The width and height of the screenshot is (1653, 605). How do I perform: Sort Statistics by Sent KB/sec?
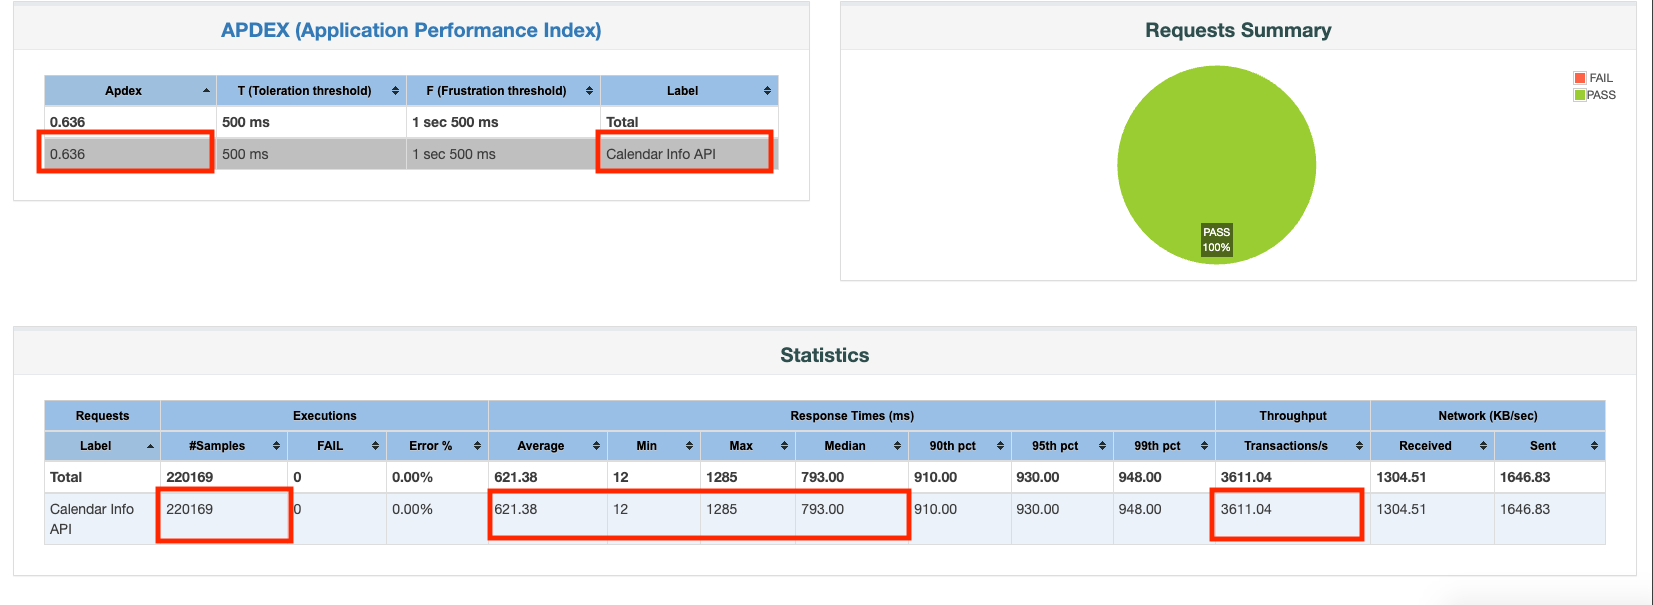(x=1550, y=446)
